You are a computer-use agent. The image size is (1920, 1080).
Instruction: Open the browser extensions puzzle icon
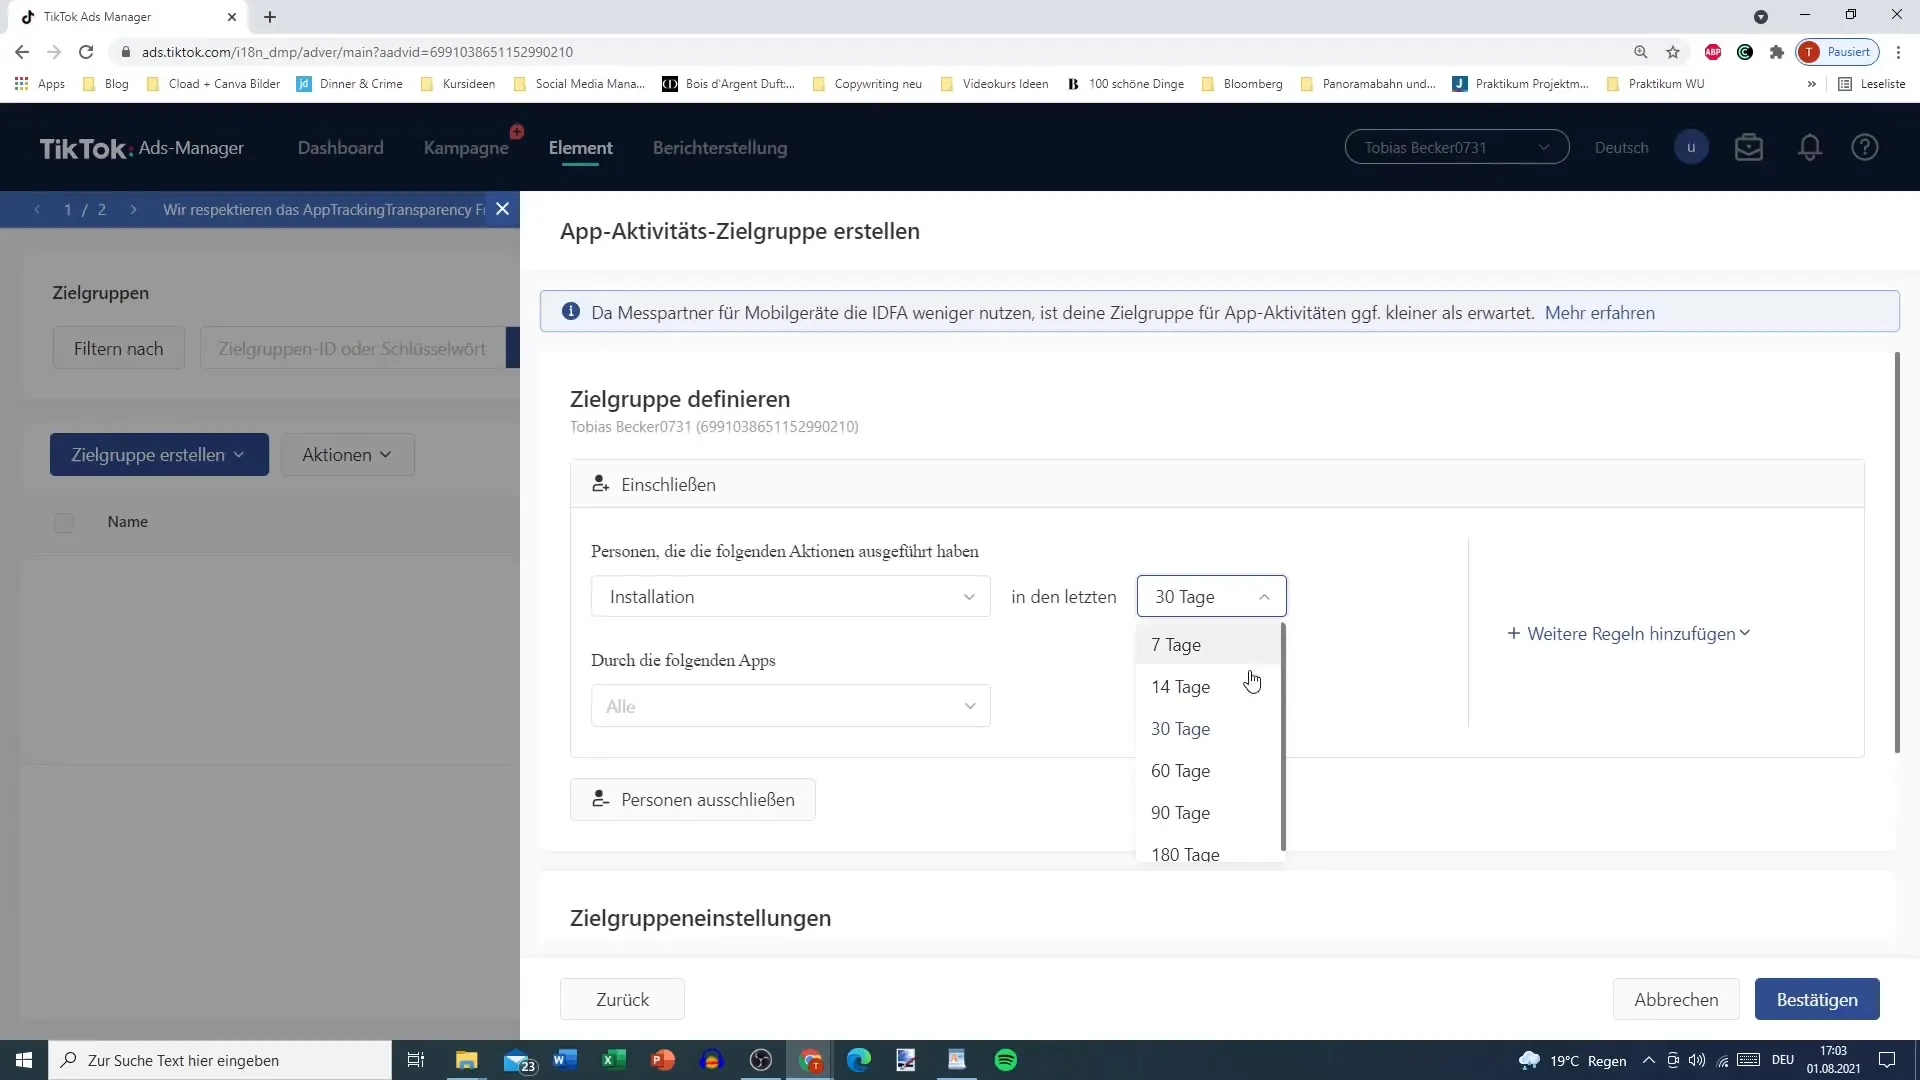coord(1777,52)
